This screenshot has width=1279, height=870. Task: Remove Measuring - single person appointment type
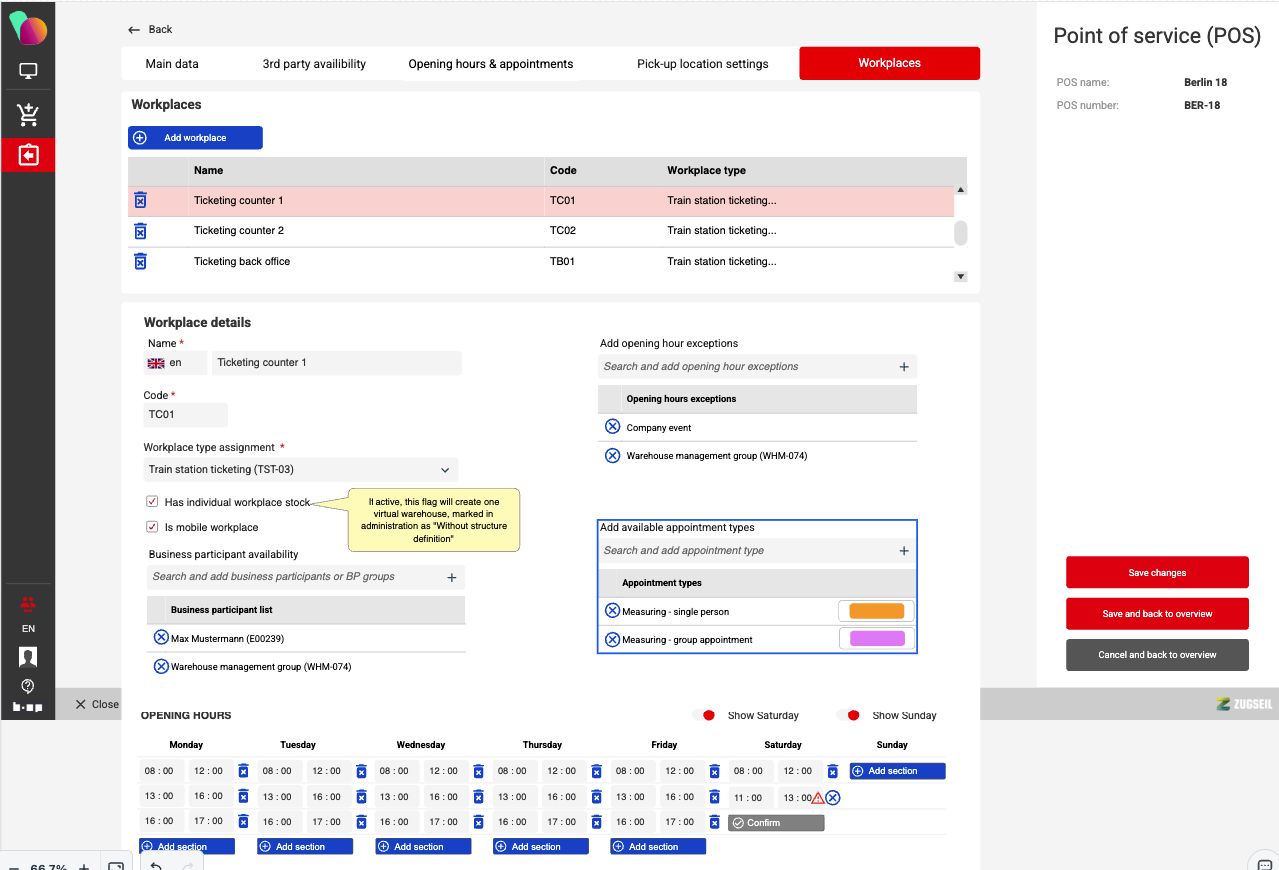coord(612,611)
